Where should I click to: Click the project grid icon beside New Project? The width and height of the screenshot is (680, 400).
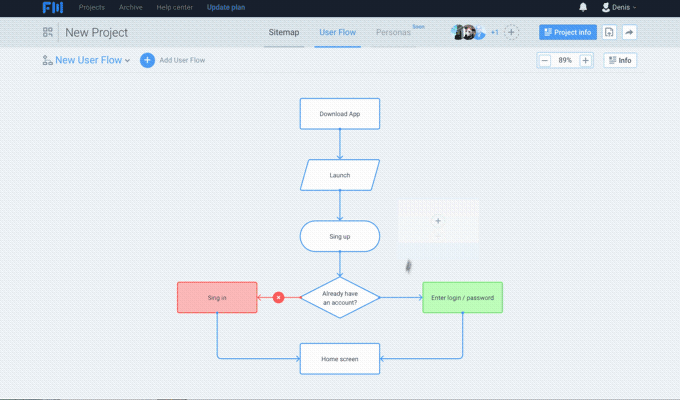pos(48,32)
